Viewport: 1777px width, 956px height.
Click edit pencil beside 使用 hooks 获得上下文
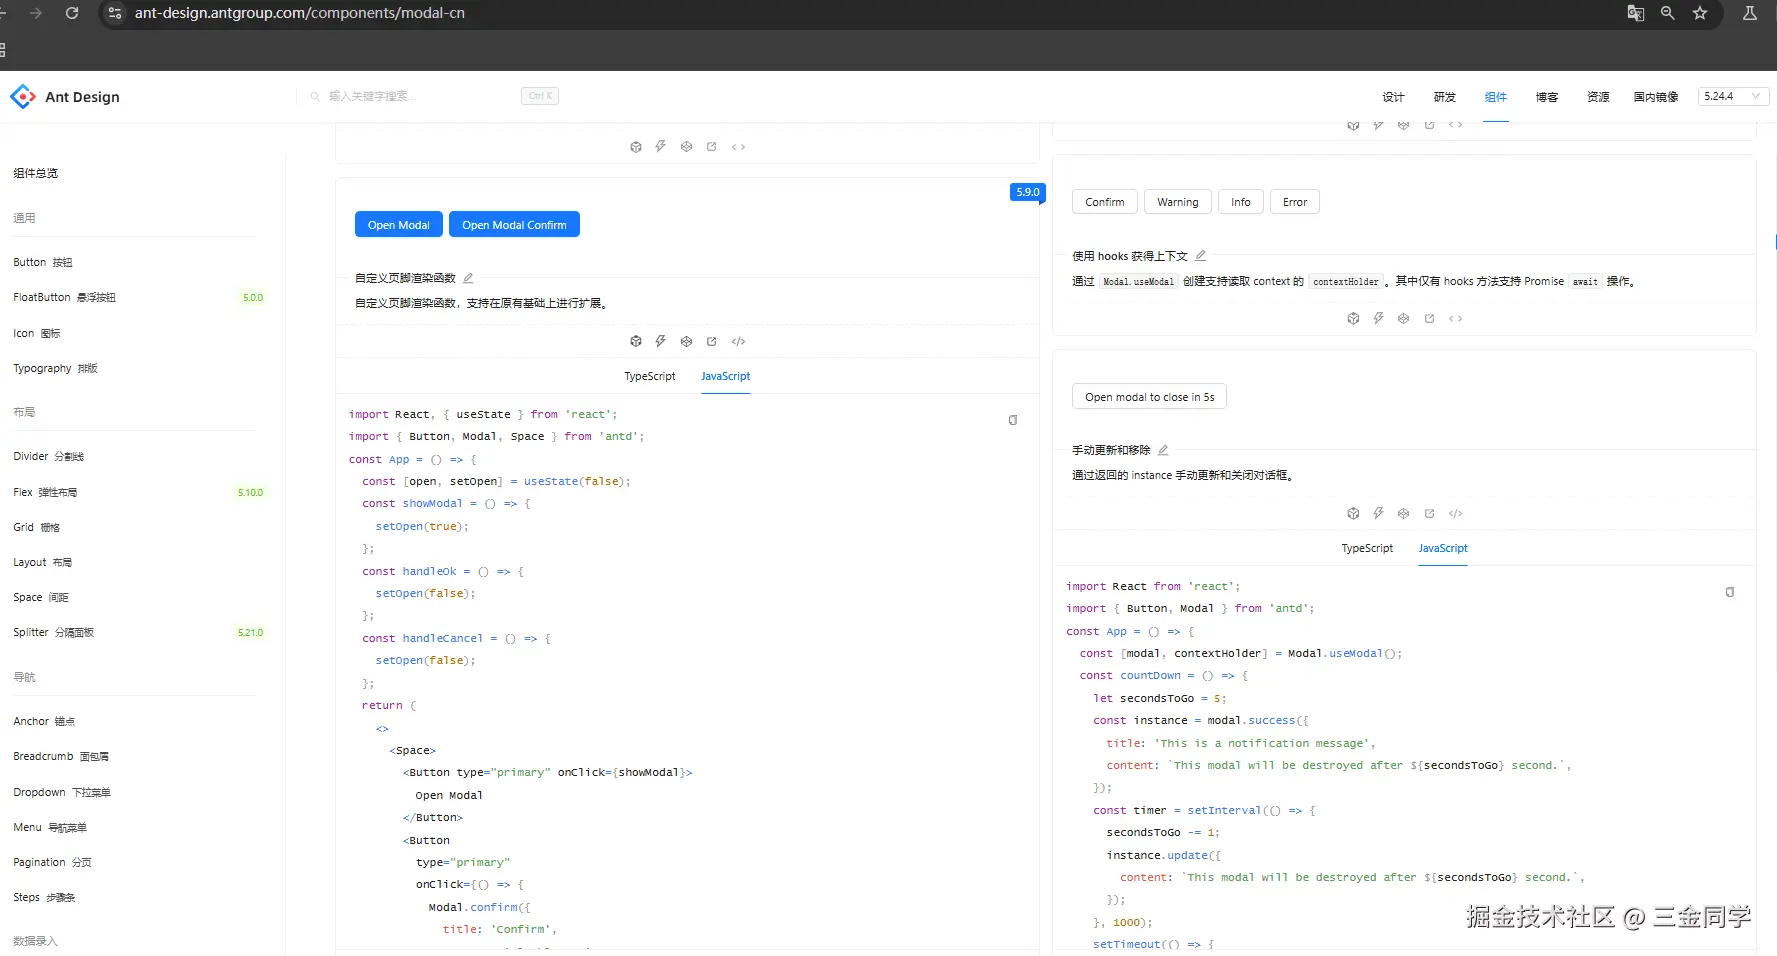[1201, 256]
